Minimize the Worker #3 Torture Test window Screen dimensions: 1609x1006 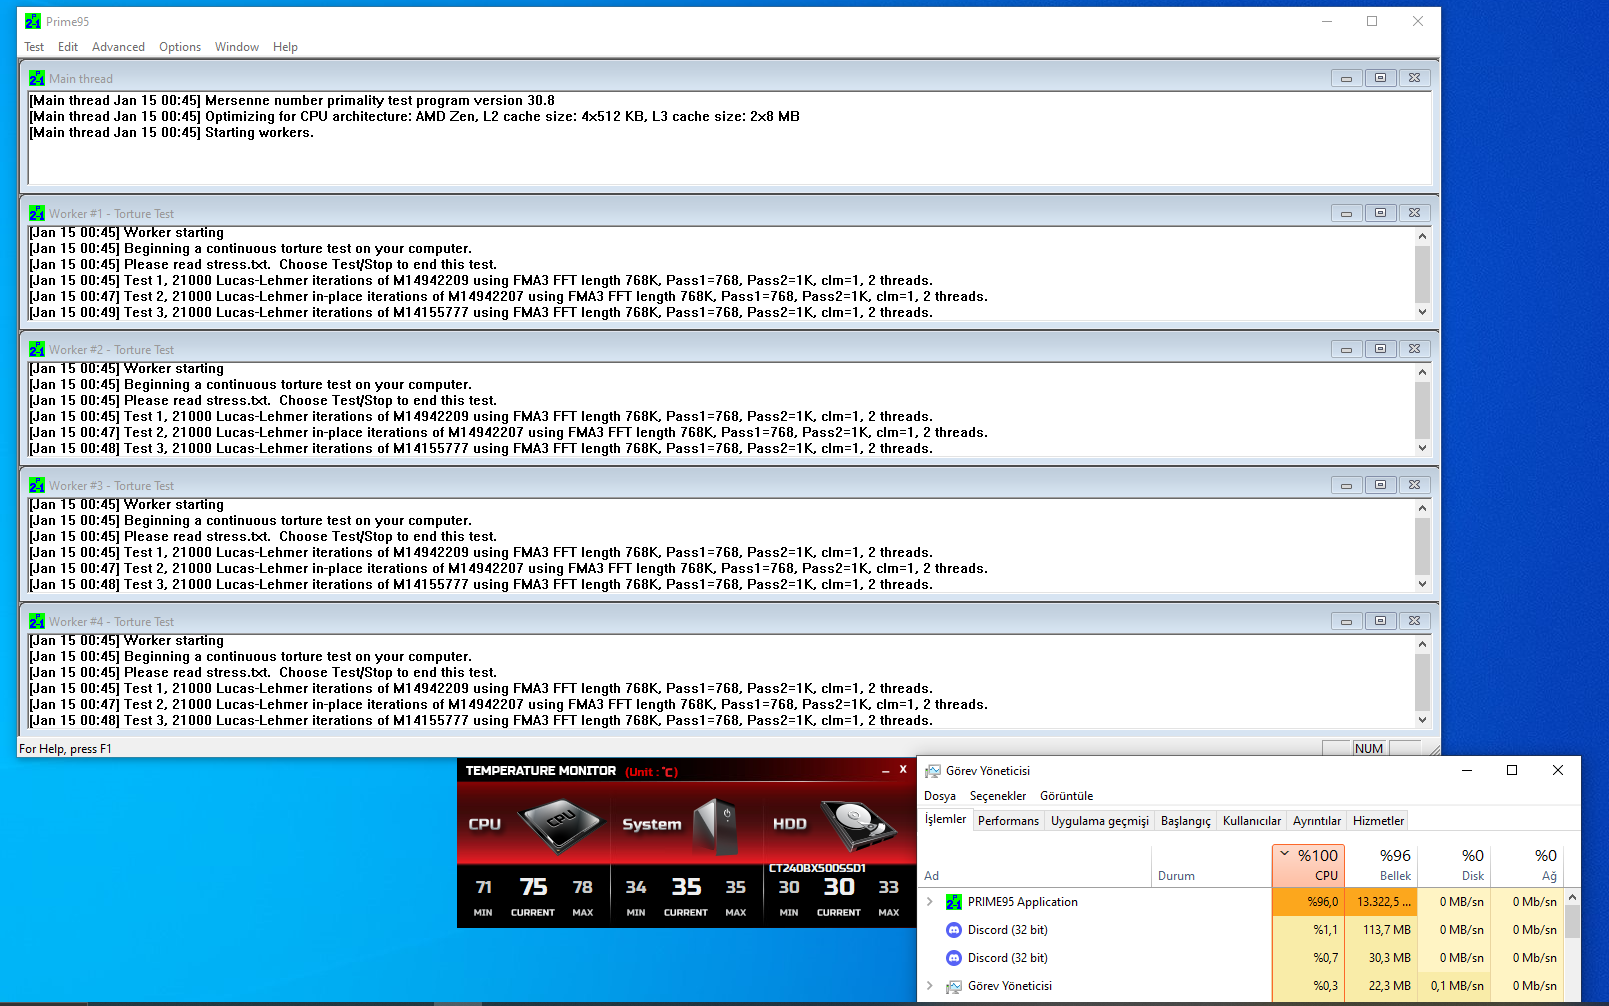(1346, 485)
